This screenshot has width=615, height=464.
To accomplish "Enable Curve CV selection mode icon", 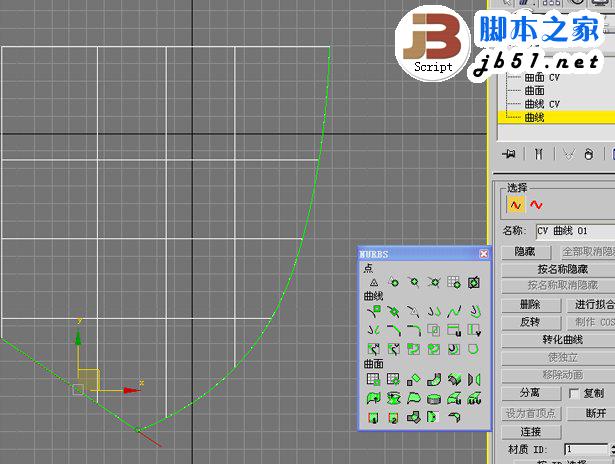I will 516,204.
